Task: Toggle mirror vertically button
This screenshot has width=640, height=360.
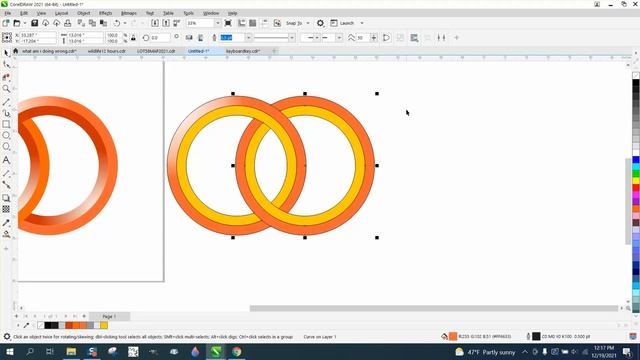Action: (x=200, y=38)
